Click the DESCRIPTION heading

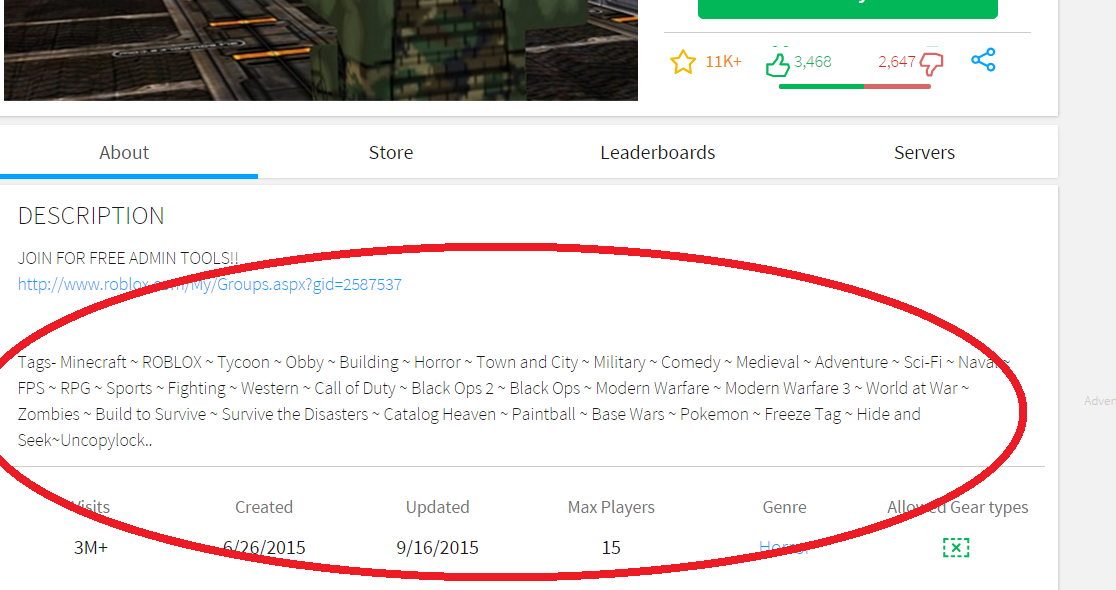(91, 216)
